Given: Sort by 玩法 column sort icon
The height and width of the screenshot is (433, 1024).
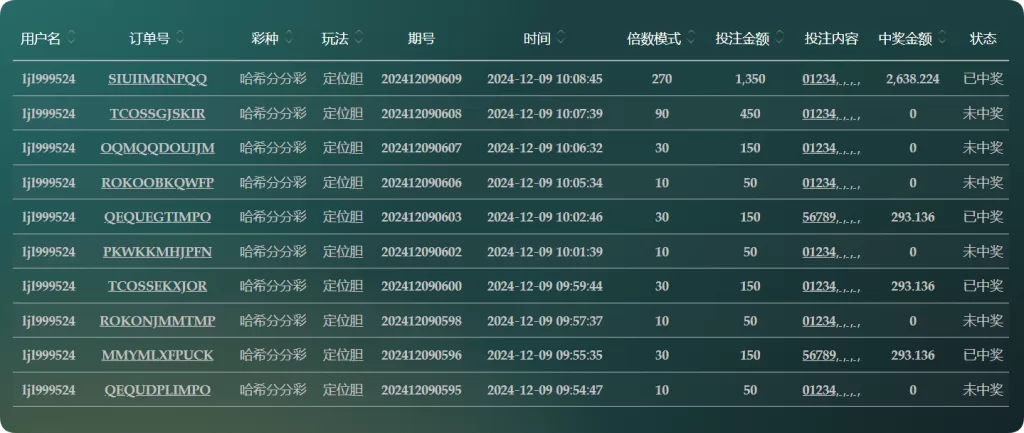Looking at the screenshot, I should [359, 39].
